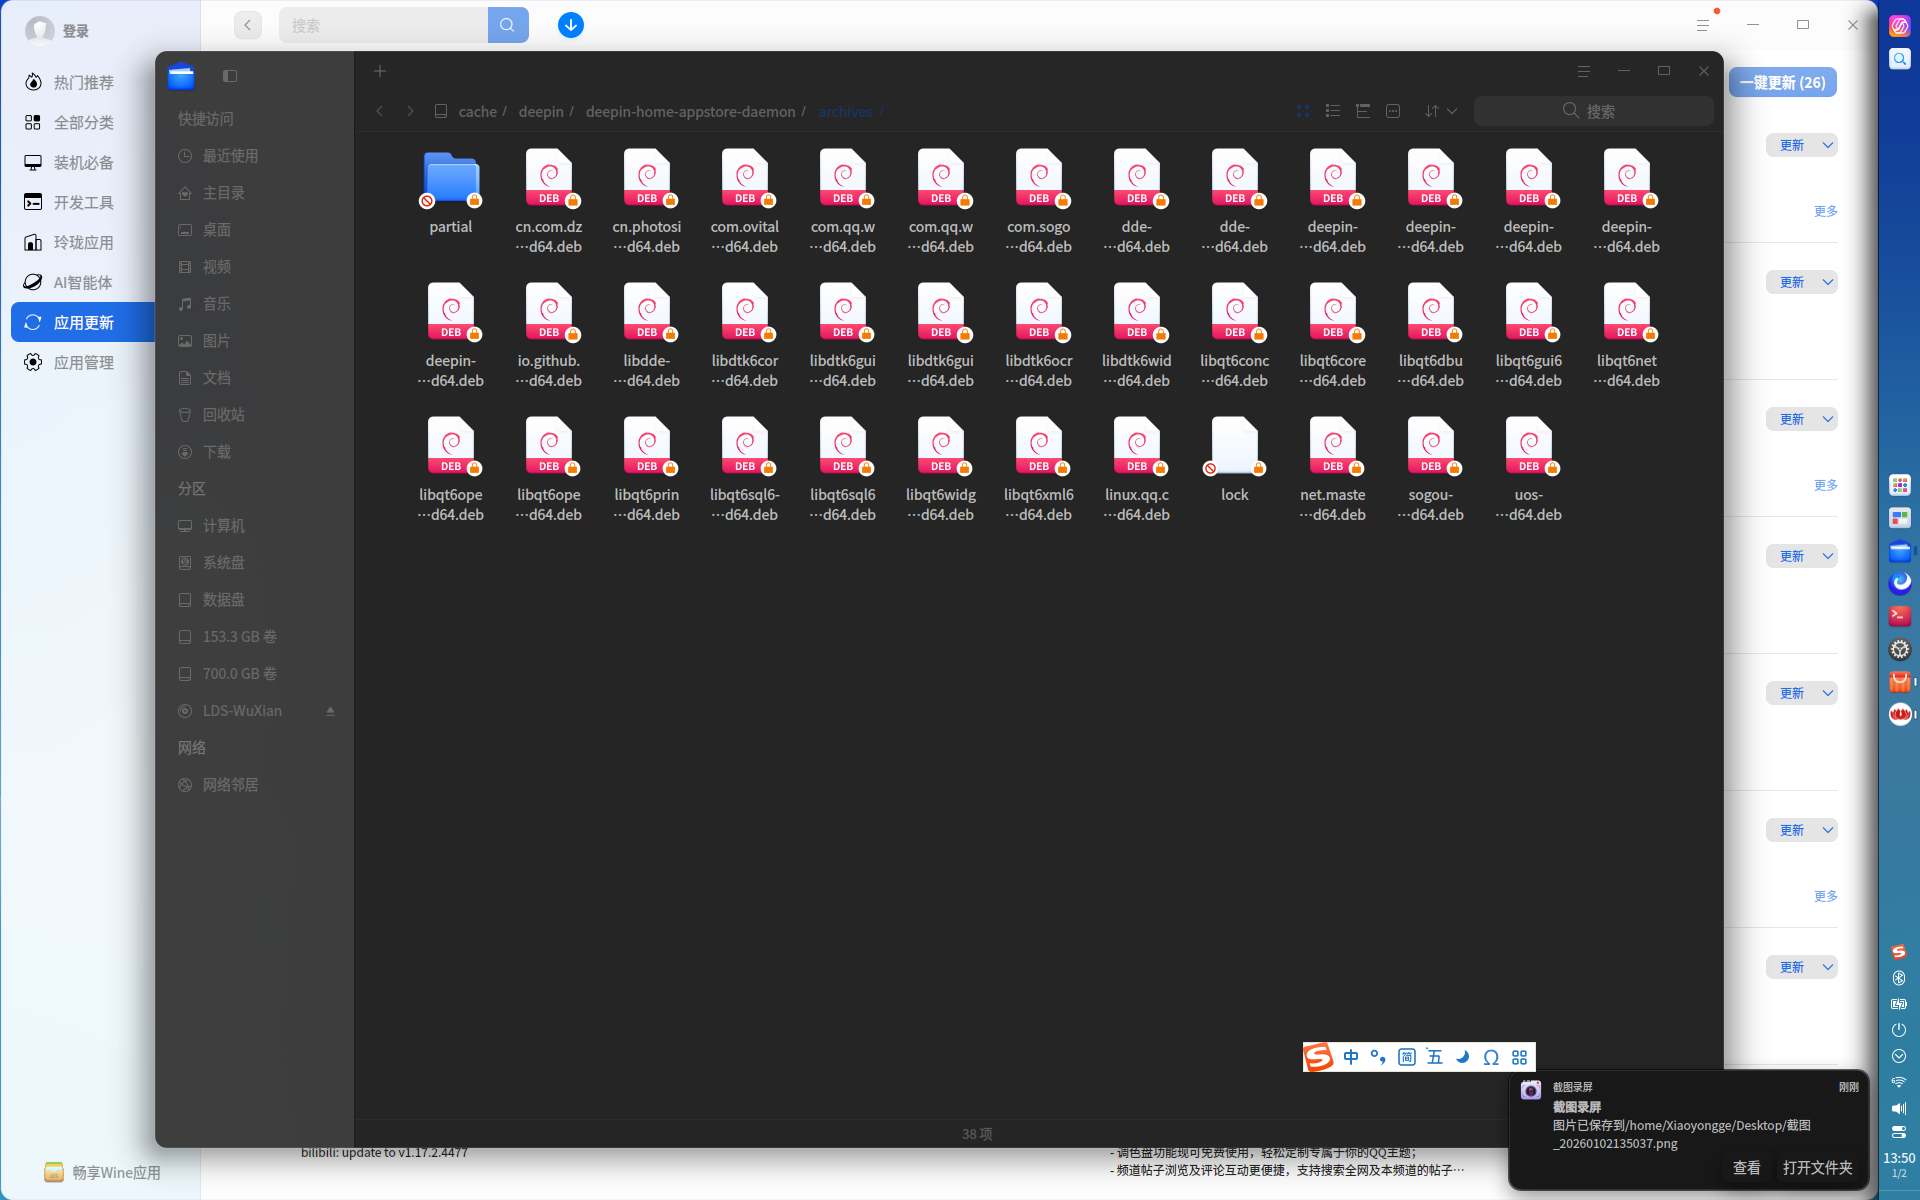Open 回收站 in the sidebar

click(223, 415)
